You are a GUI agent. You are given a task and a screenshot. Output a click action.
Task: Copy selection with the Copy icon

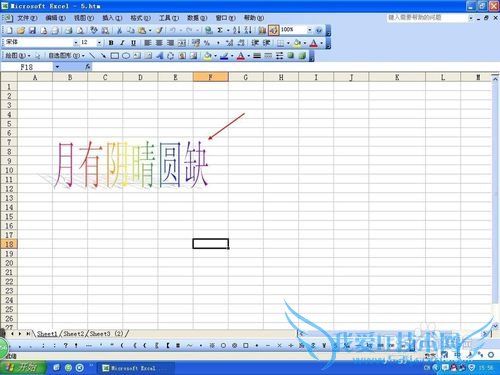(x=130, y=30)
